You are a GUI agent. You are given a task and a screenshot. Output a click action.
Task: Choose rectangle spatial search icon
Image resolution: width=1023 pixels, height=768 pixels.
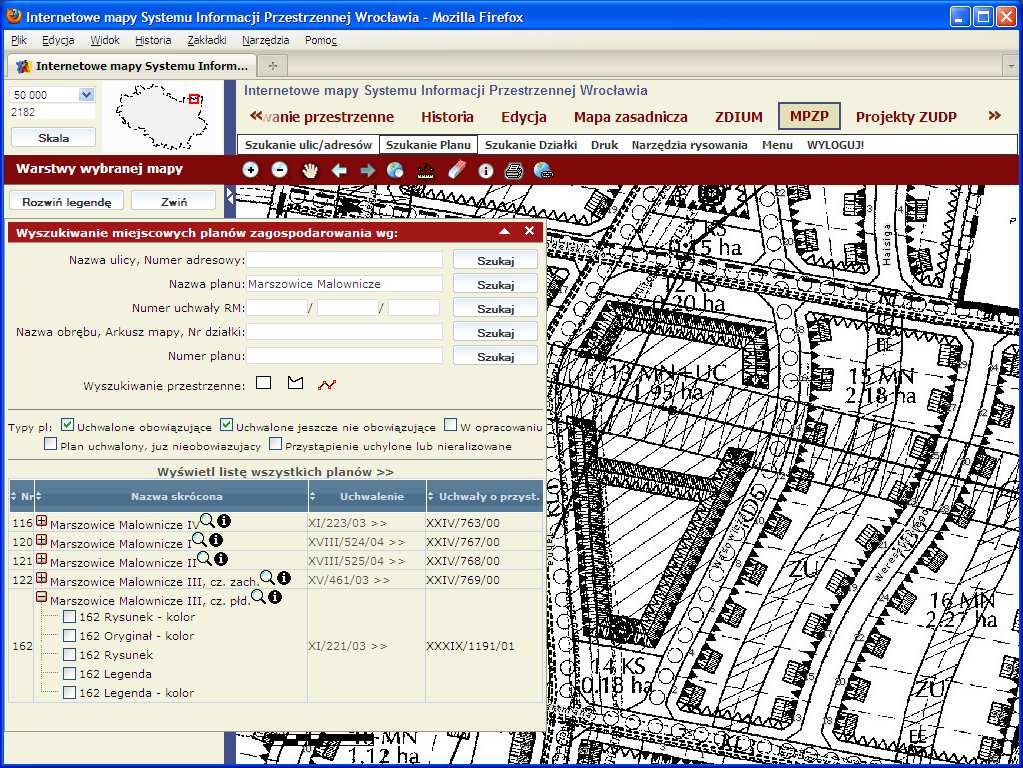tap(264, 382)
